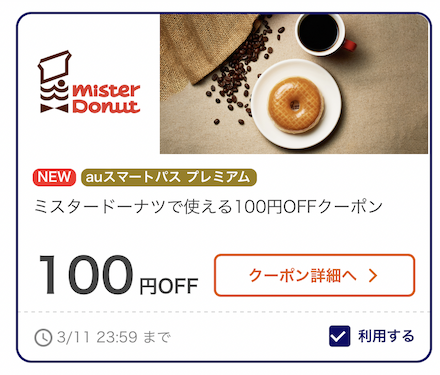
Task: Click the auスマートパス プレミアム badge
Action: click(169, 177)
